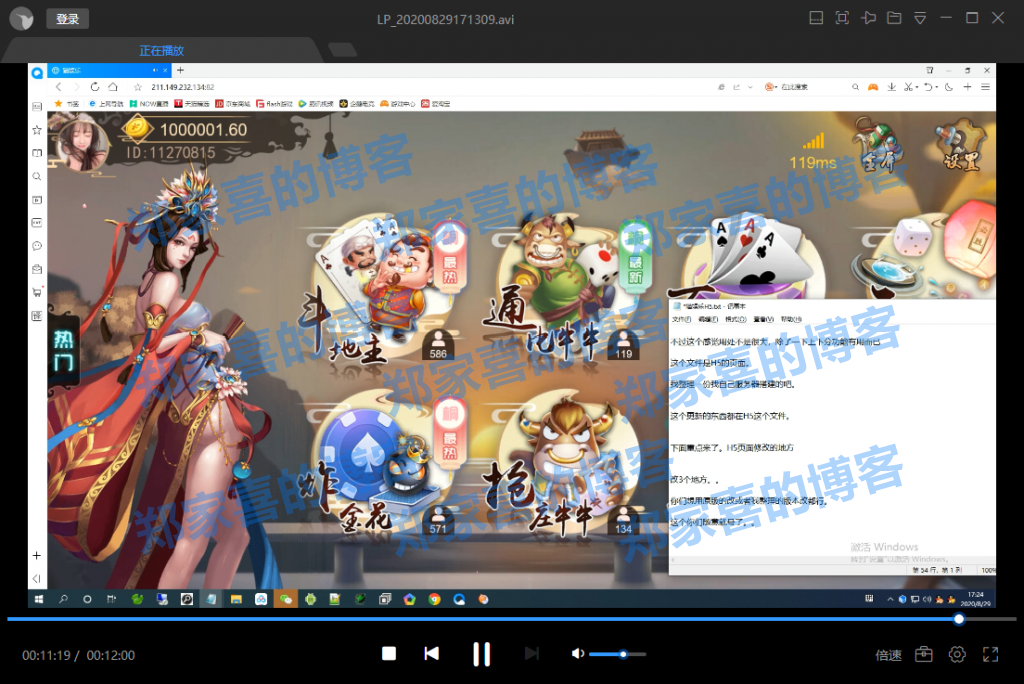Click the 全屏 game button
This screenshot has height=684, width=1024.
(x=878, y=145)
